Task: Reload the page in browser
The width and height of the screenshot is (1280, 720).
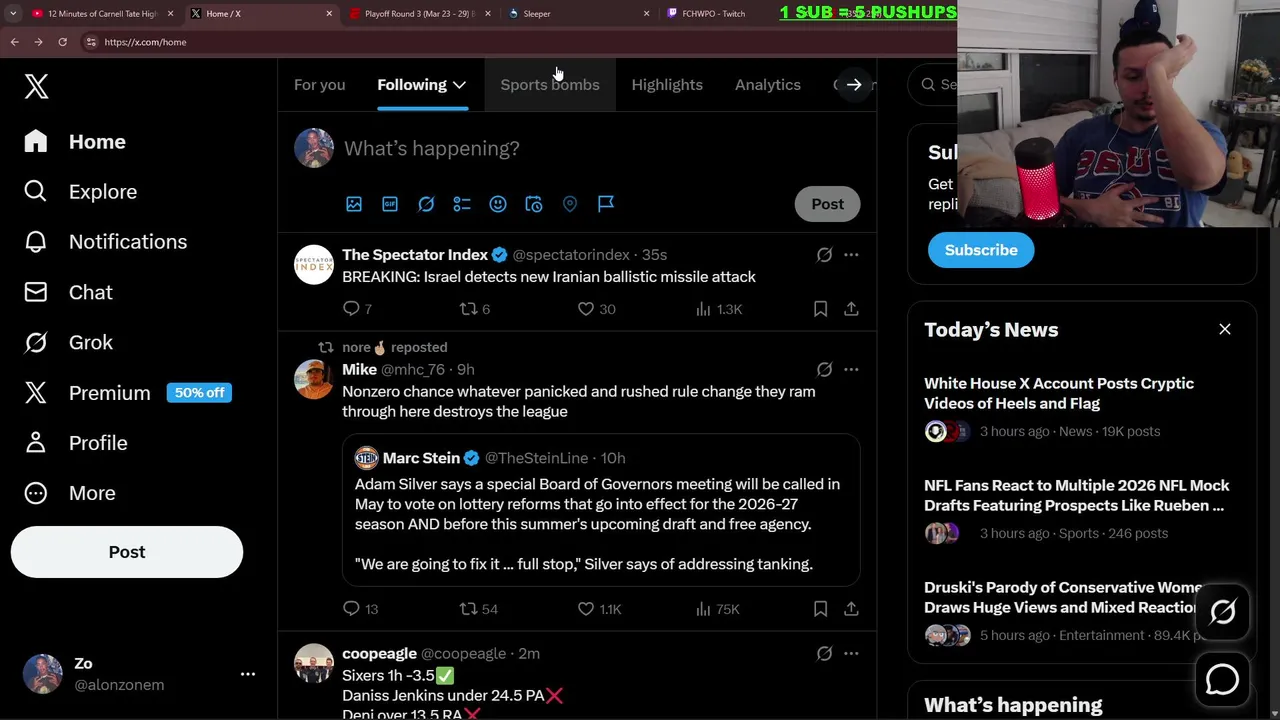Action: pos(62,42)
